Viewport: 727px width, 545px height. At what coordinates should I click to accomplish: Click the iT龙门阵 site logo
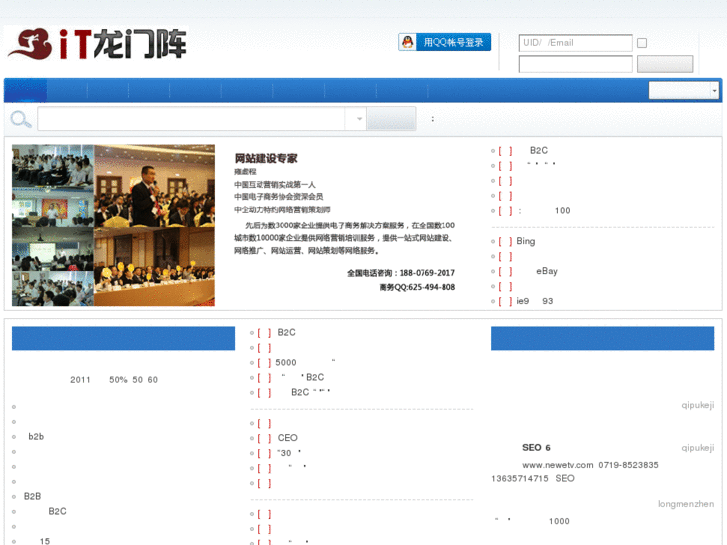click(x=96, y=44)
